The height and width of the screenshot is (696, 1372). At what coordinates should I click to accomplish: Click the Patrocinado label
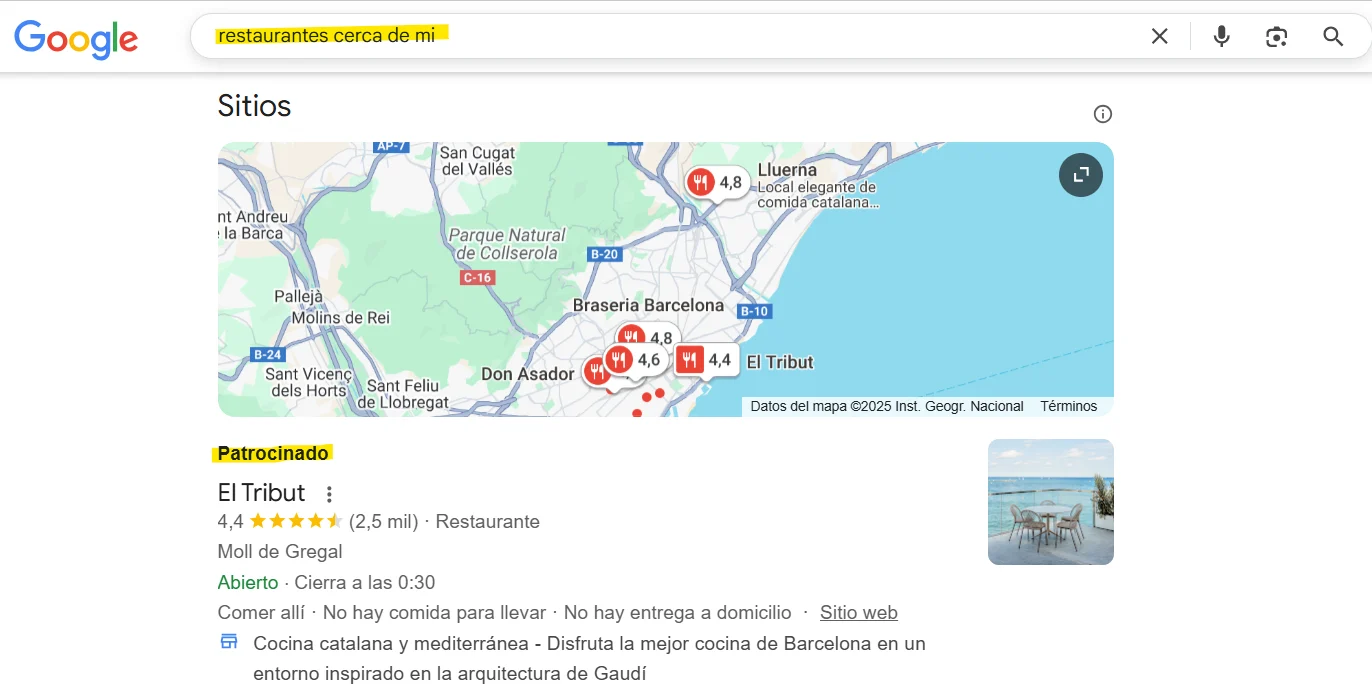273,454
